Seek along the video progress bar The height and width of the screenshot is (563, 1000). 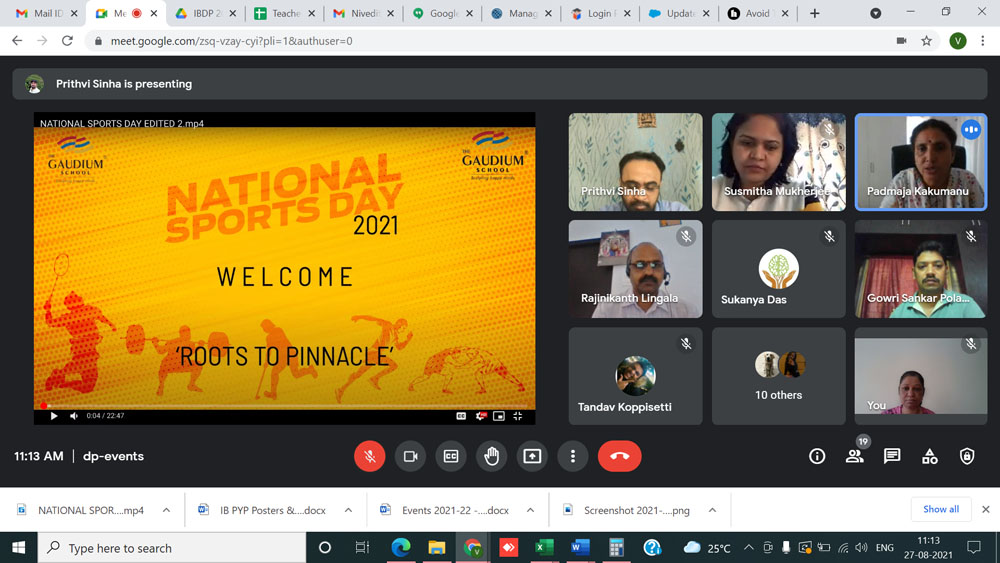pos(284,406)
